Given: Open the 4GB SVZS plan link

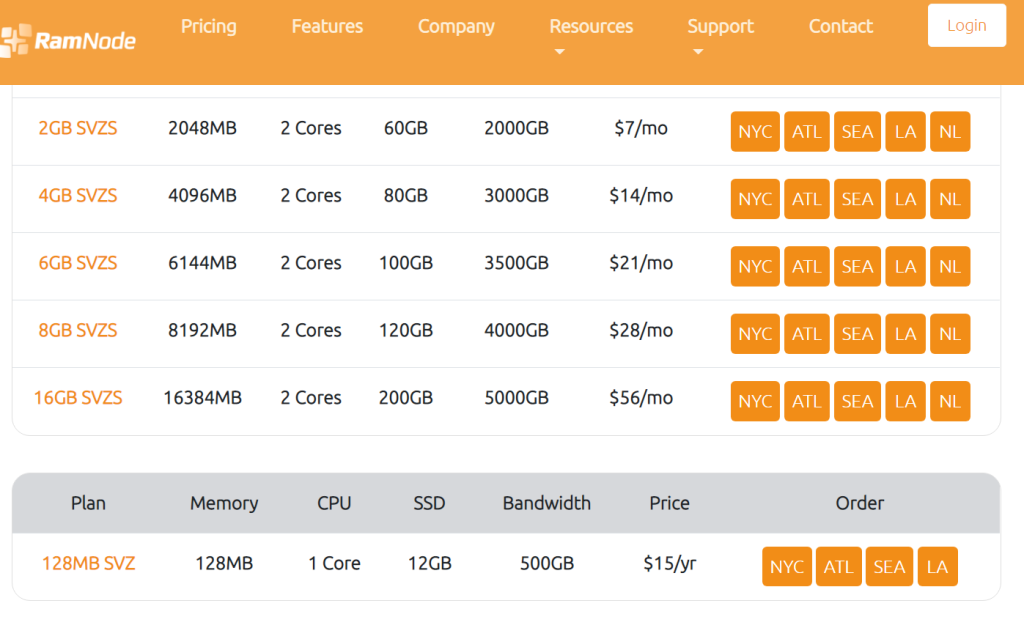Looking at the screenshot, I should tap(78, 196).
